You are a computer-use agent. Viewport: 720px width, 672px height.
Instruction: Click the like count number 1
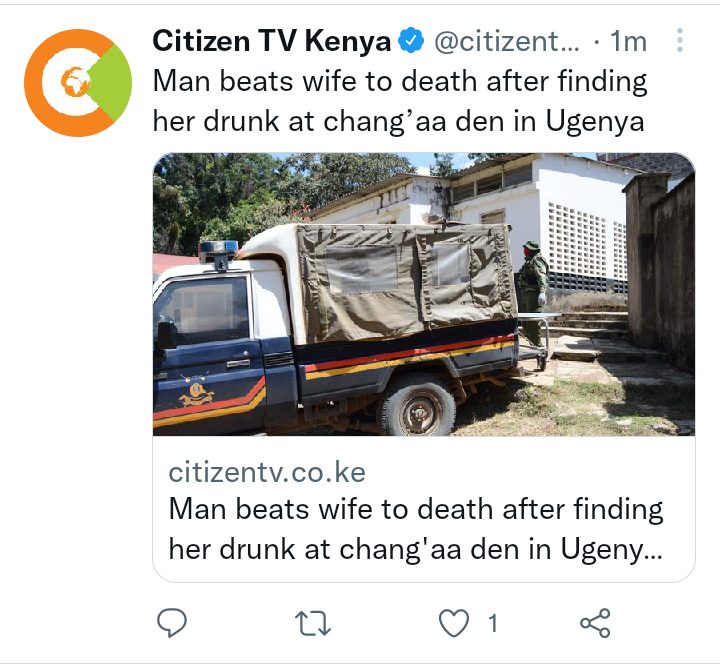click(493, 624)
